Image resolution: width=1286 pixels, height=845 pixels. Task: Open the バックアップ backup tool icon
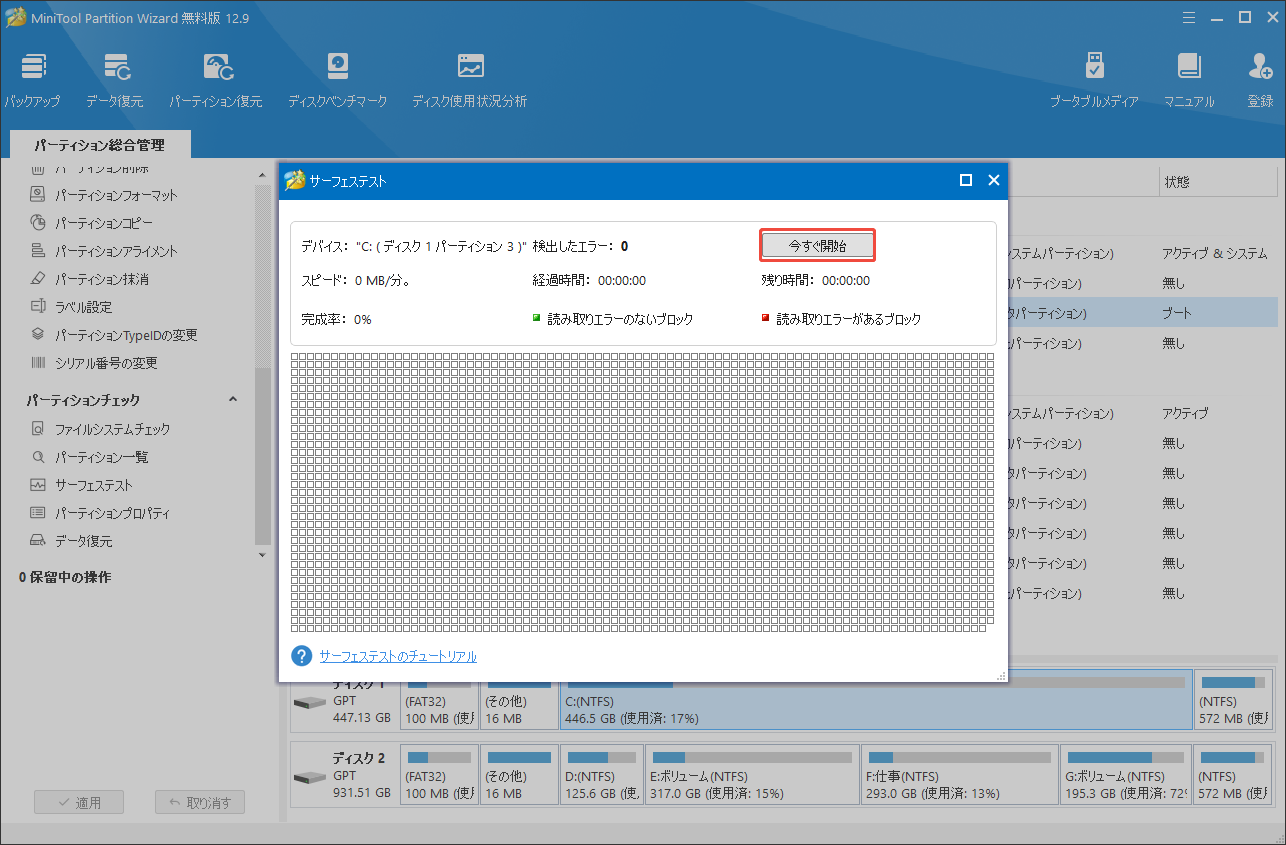tap(32, 80)
